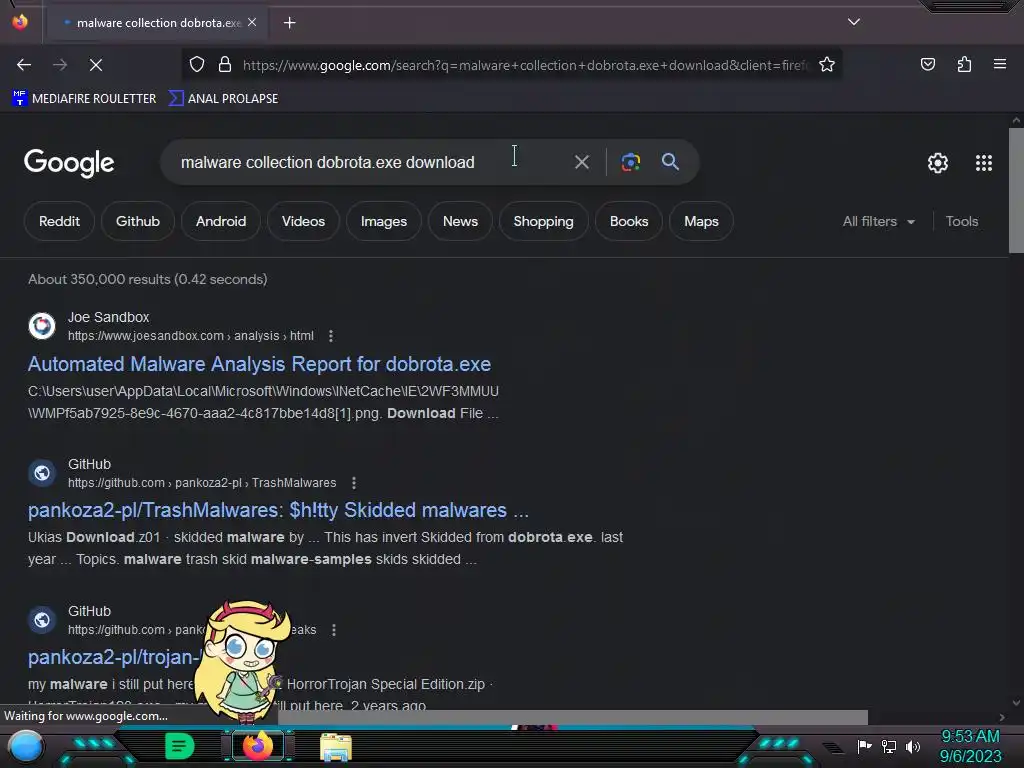Open the Start orb menu

point(25,746)
